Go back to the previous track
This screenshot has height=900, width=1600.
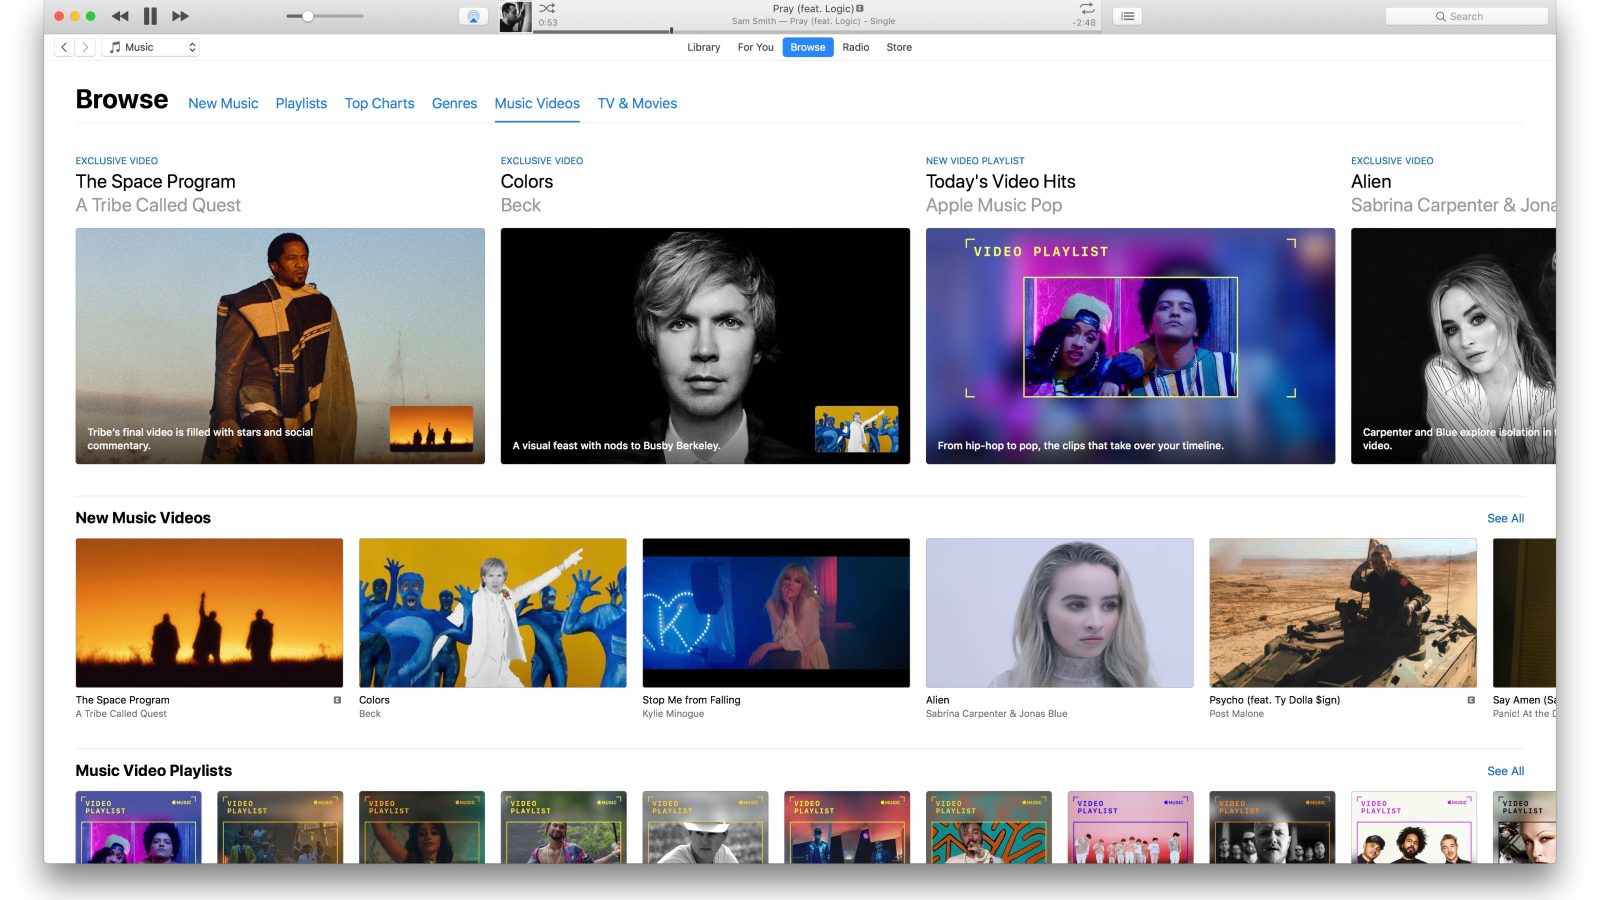tap(120, 16)
